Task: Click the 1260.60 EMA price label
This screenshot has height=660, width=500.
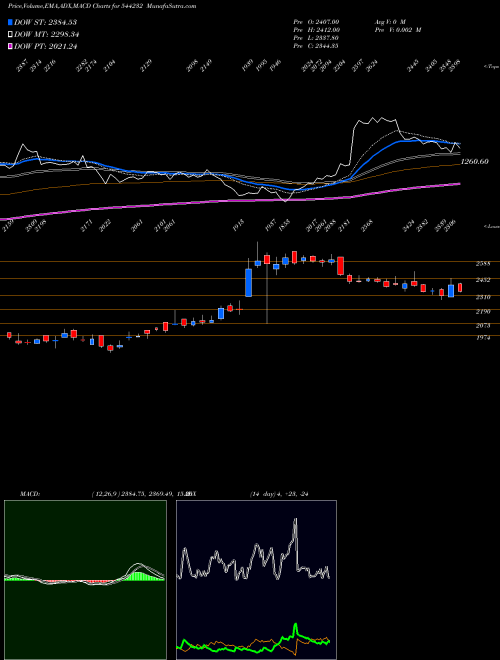Action: coord(475,161)
